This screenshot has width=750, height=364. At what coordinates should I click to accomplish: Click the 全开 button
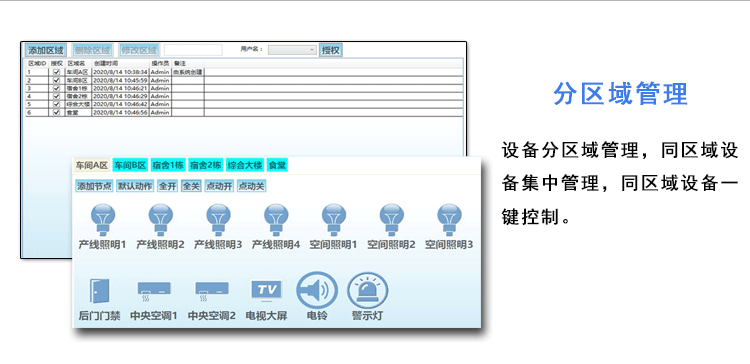tap(167, 187)
